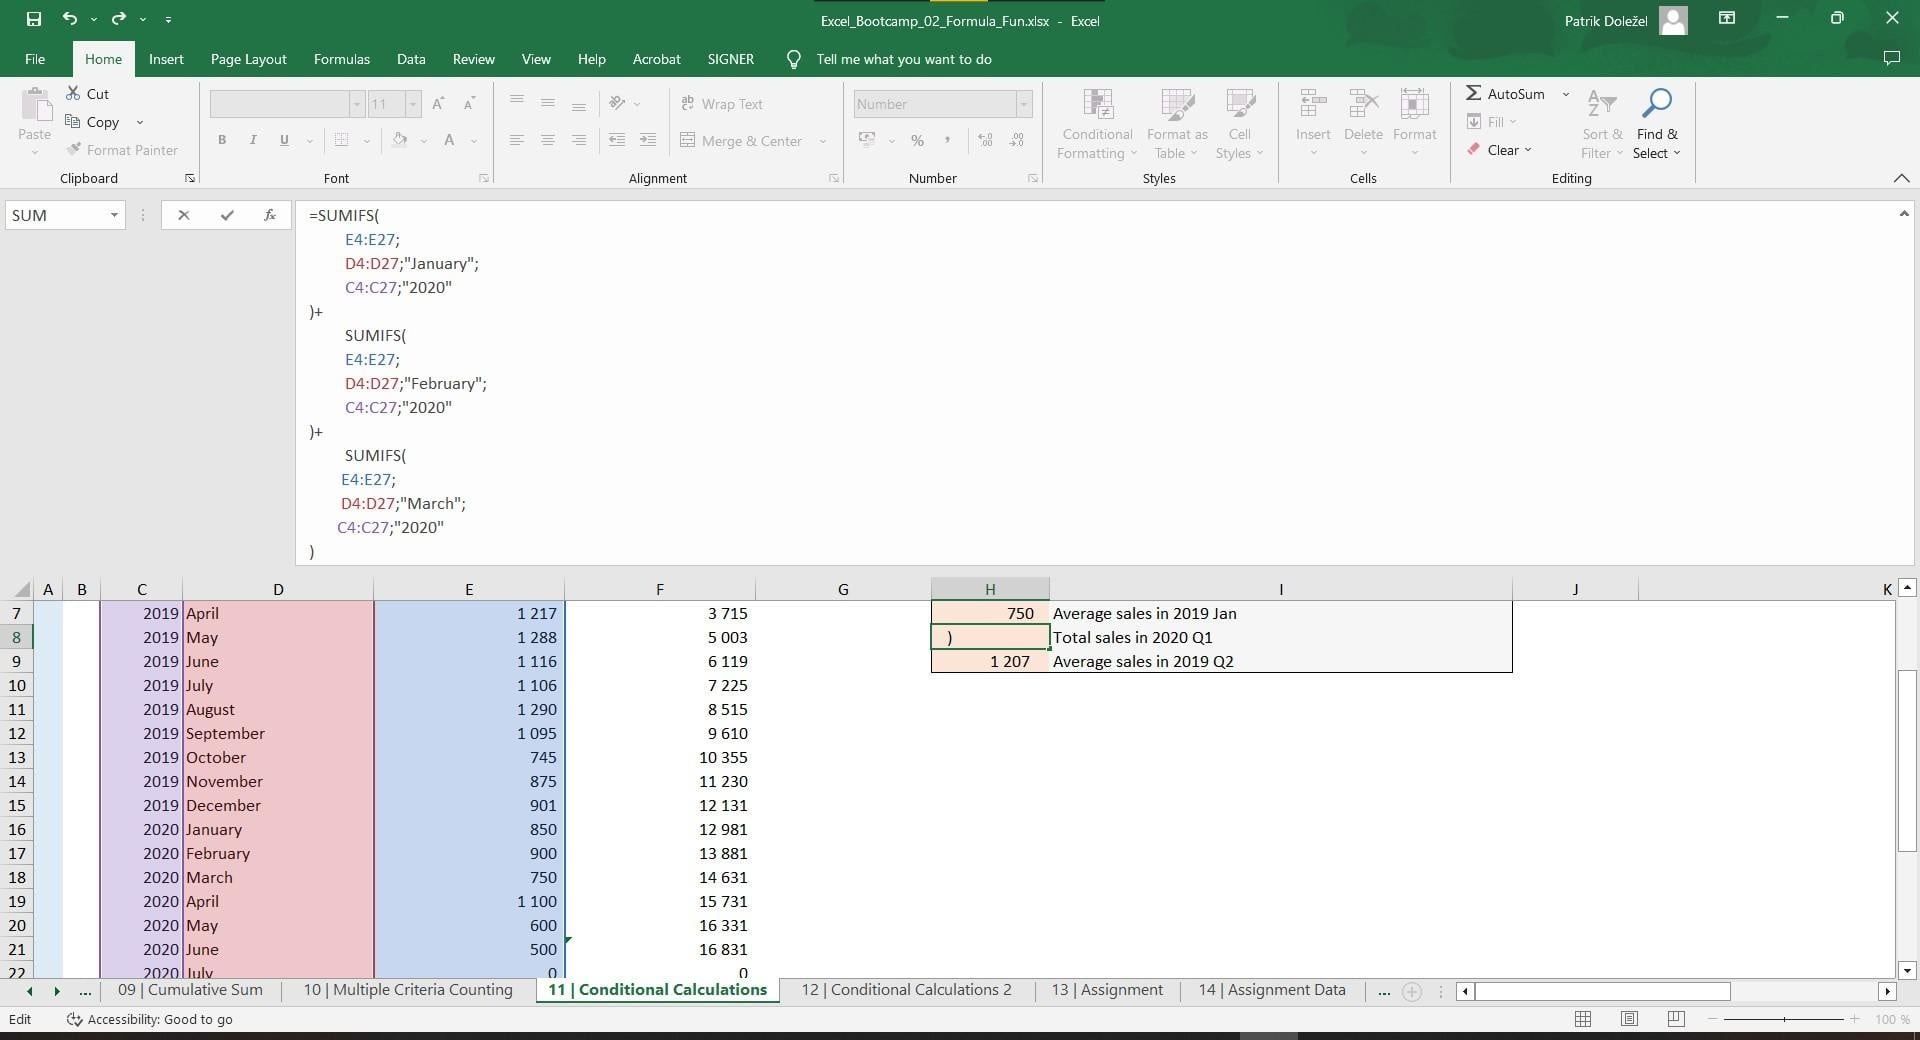Apply comma style format

click(947, 141)
